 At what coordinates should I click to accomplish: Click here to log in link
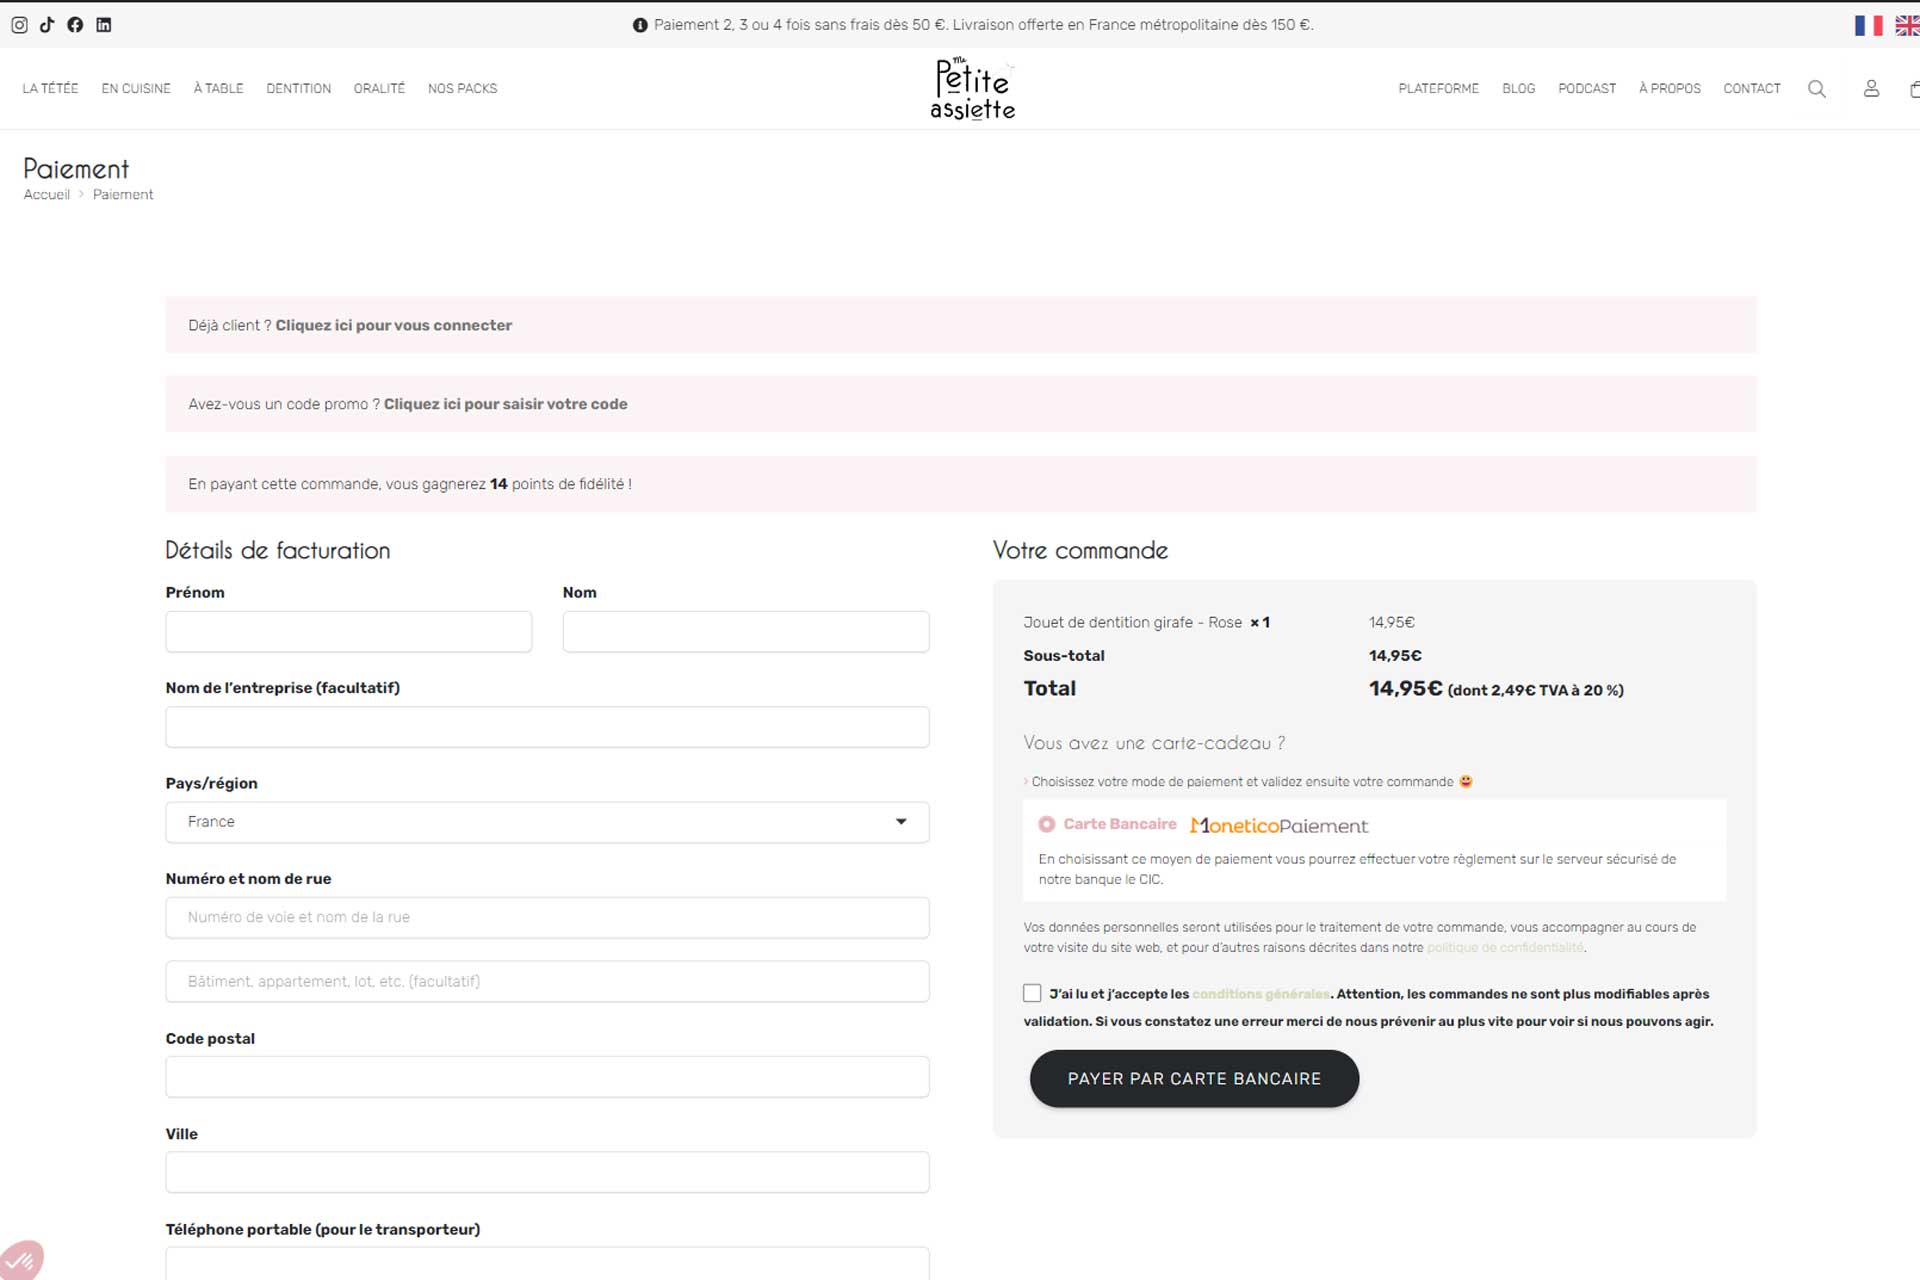coord(393,325)
